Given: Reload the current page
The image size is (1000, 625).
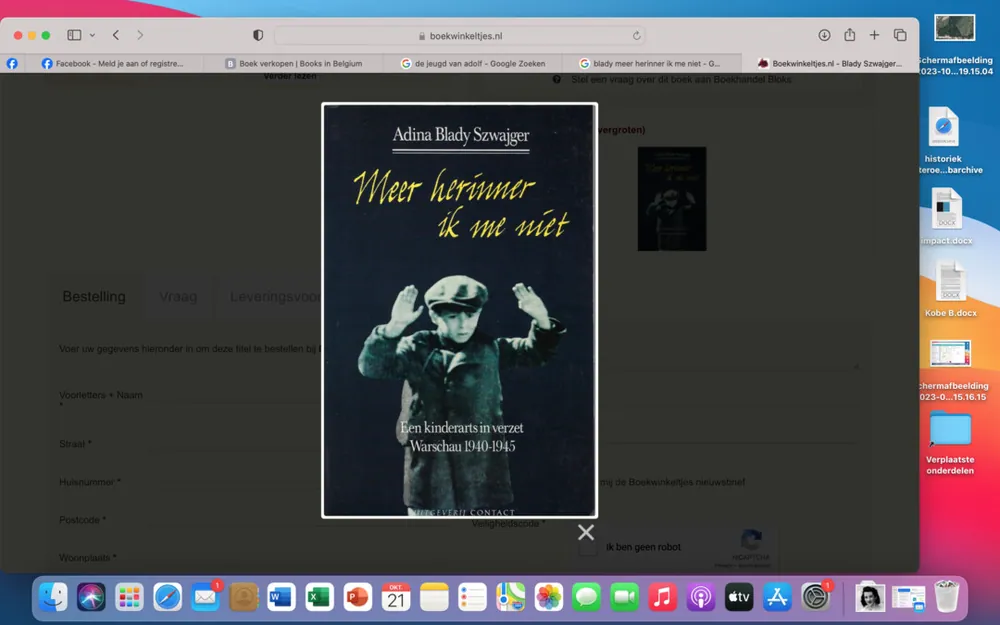Looking at the screenshot, I should click(x=636, y=36).
